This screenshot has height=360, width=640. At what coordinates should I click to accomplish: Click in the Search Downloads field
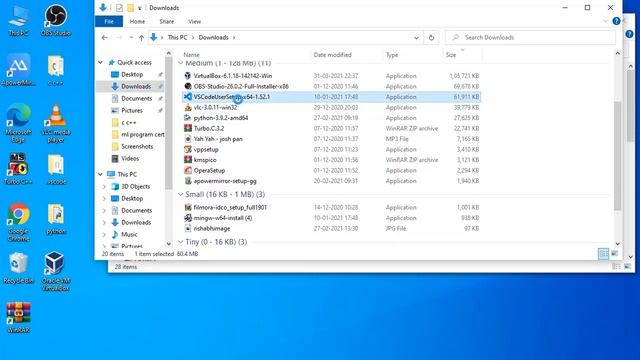point(530,38)
